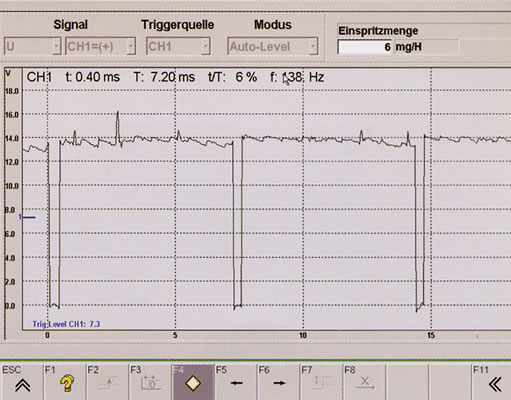Click the F3 measurement settings icon
Screen dimensions: 511x400
pos(151,383)
